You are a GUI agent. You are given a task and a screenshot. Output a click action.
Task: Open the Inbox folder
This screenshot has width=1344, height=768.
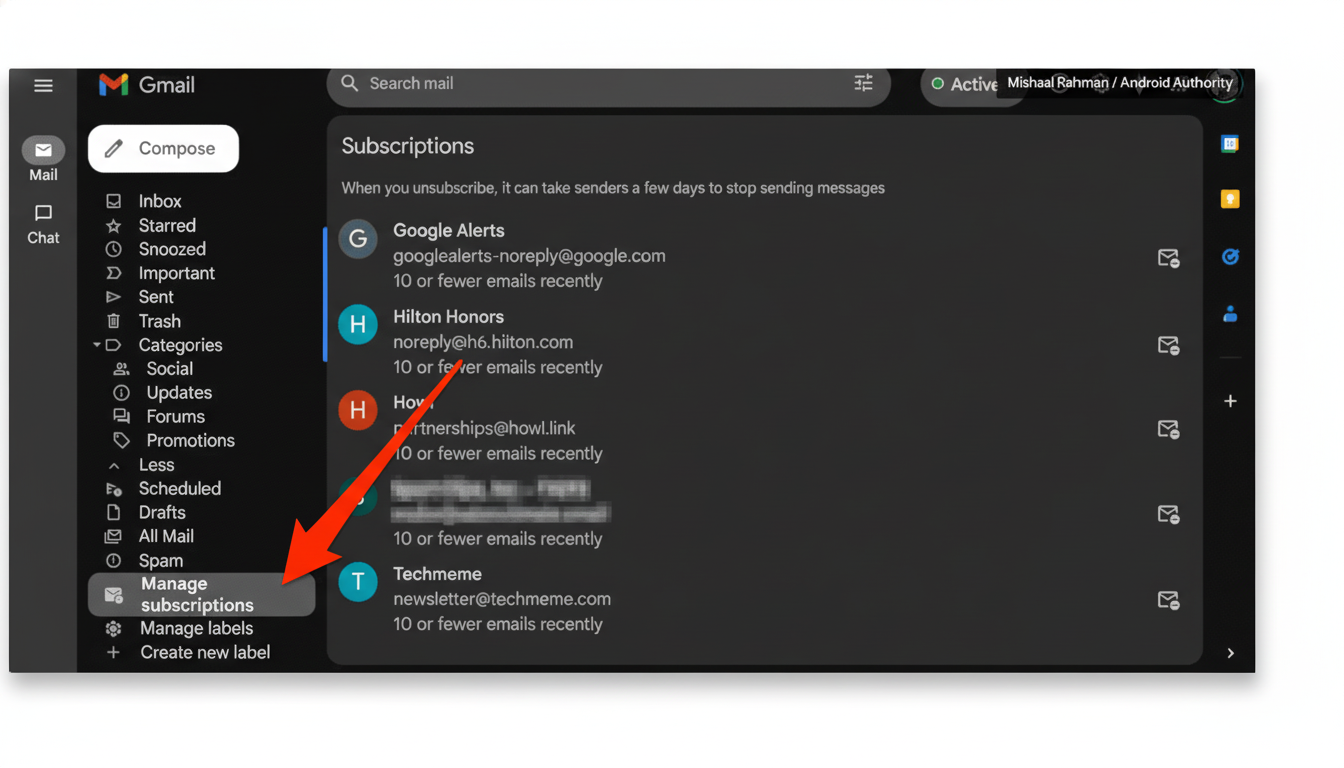point(160,201)
